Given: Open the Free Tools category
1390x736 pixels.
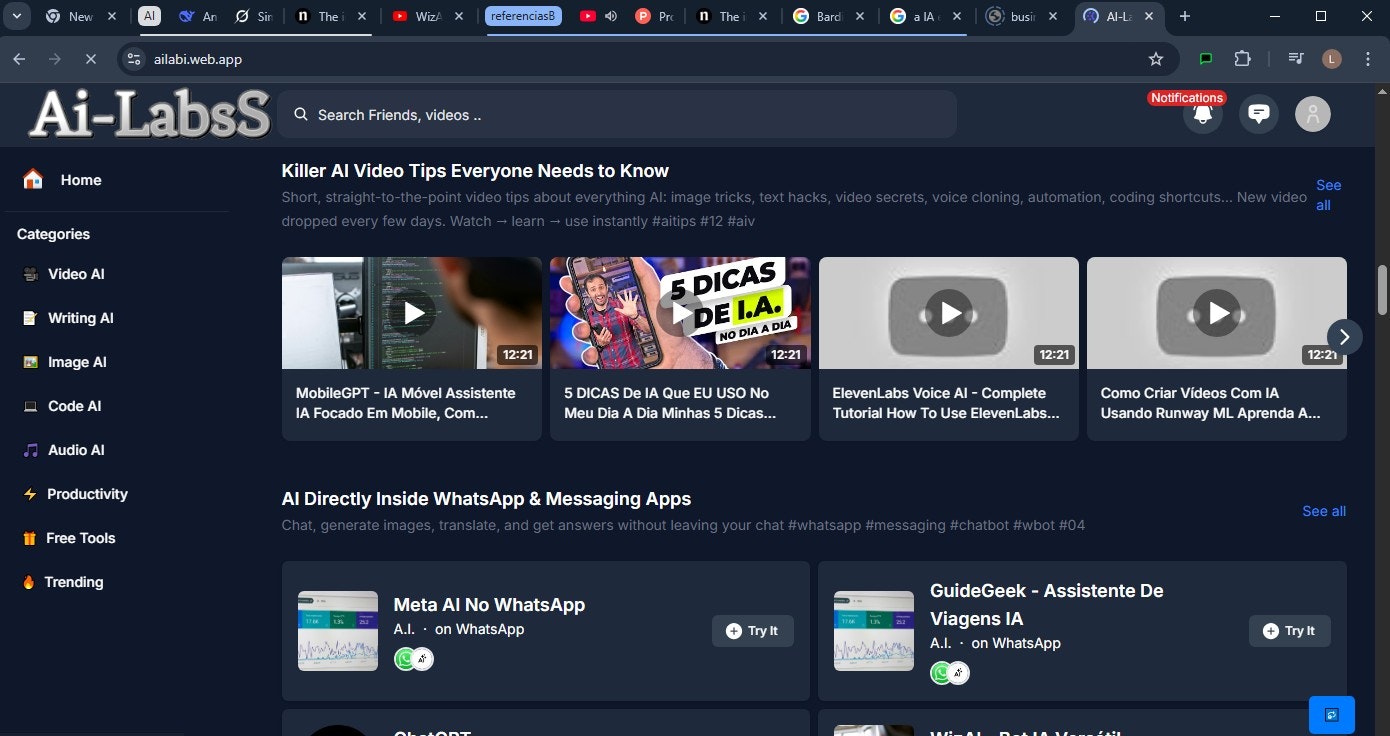Looking at the screenshot, I should coord(69,538).
